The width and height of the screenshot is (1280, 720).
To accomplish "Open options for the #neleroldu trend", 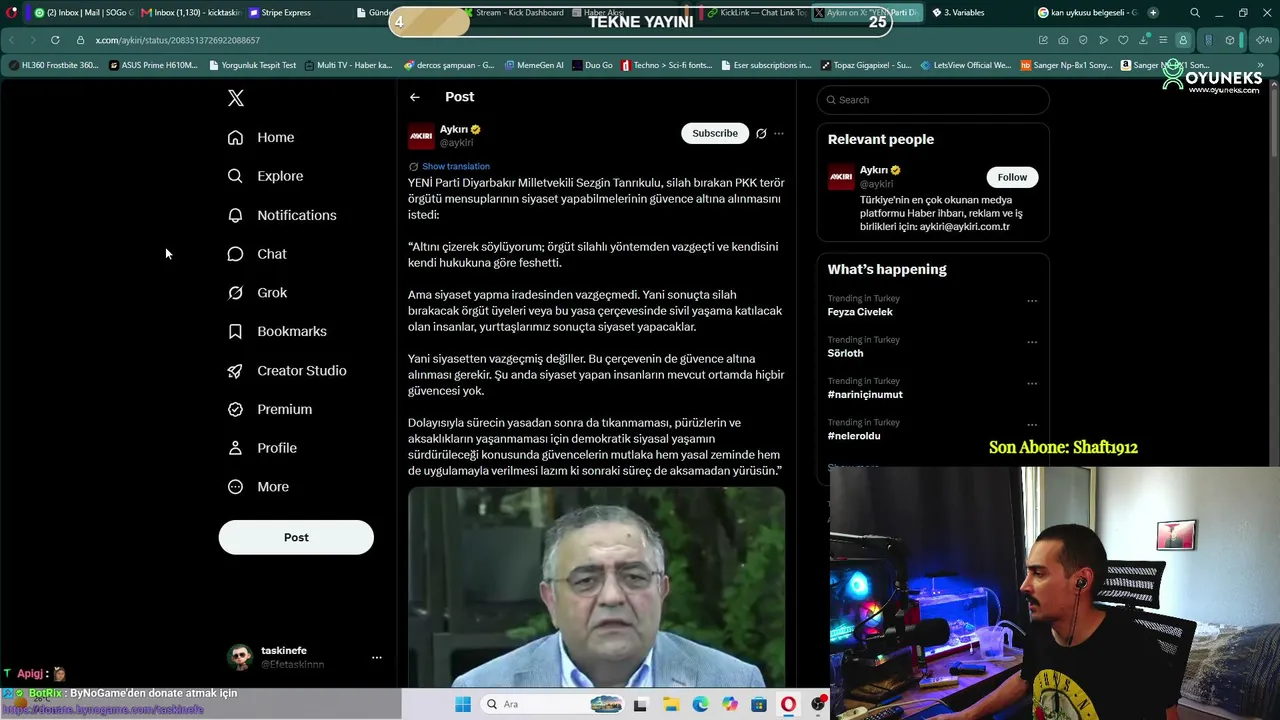I will pyautogui.click(x=1032, y=425).
